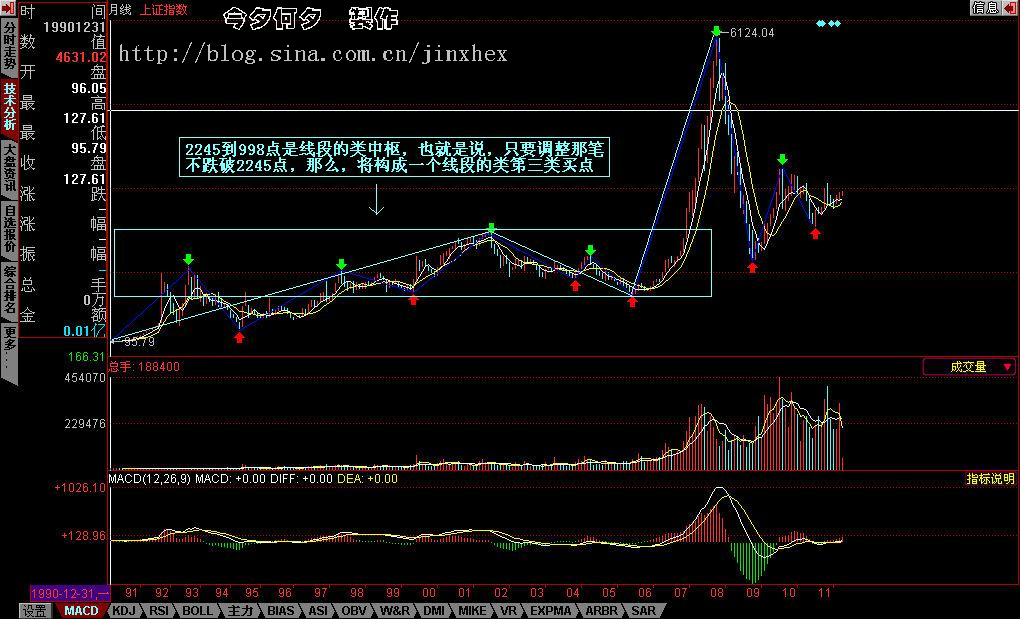Click the 信息 button at top right
This screenshot has width=1020, height=619.
[984, 8]
